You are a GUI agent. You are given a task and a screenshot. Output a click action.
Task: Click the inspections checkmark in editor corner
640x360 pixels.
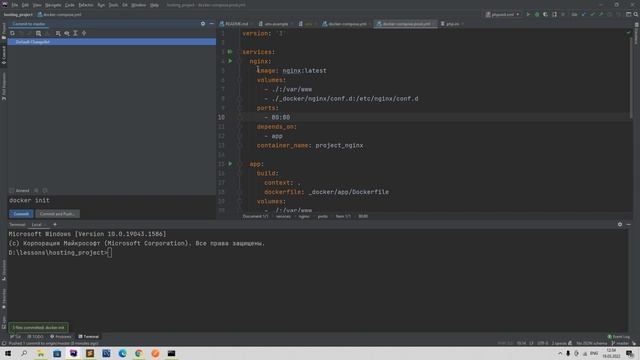(x=628, y=33)
